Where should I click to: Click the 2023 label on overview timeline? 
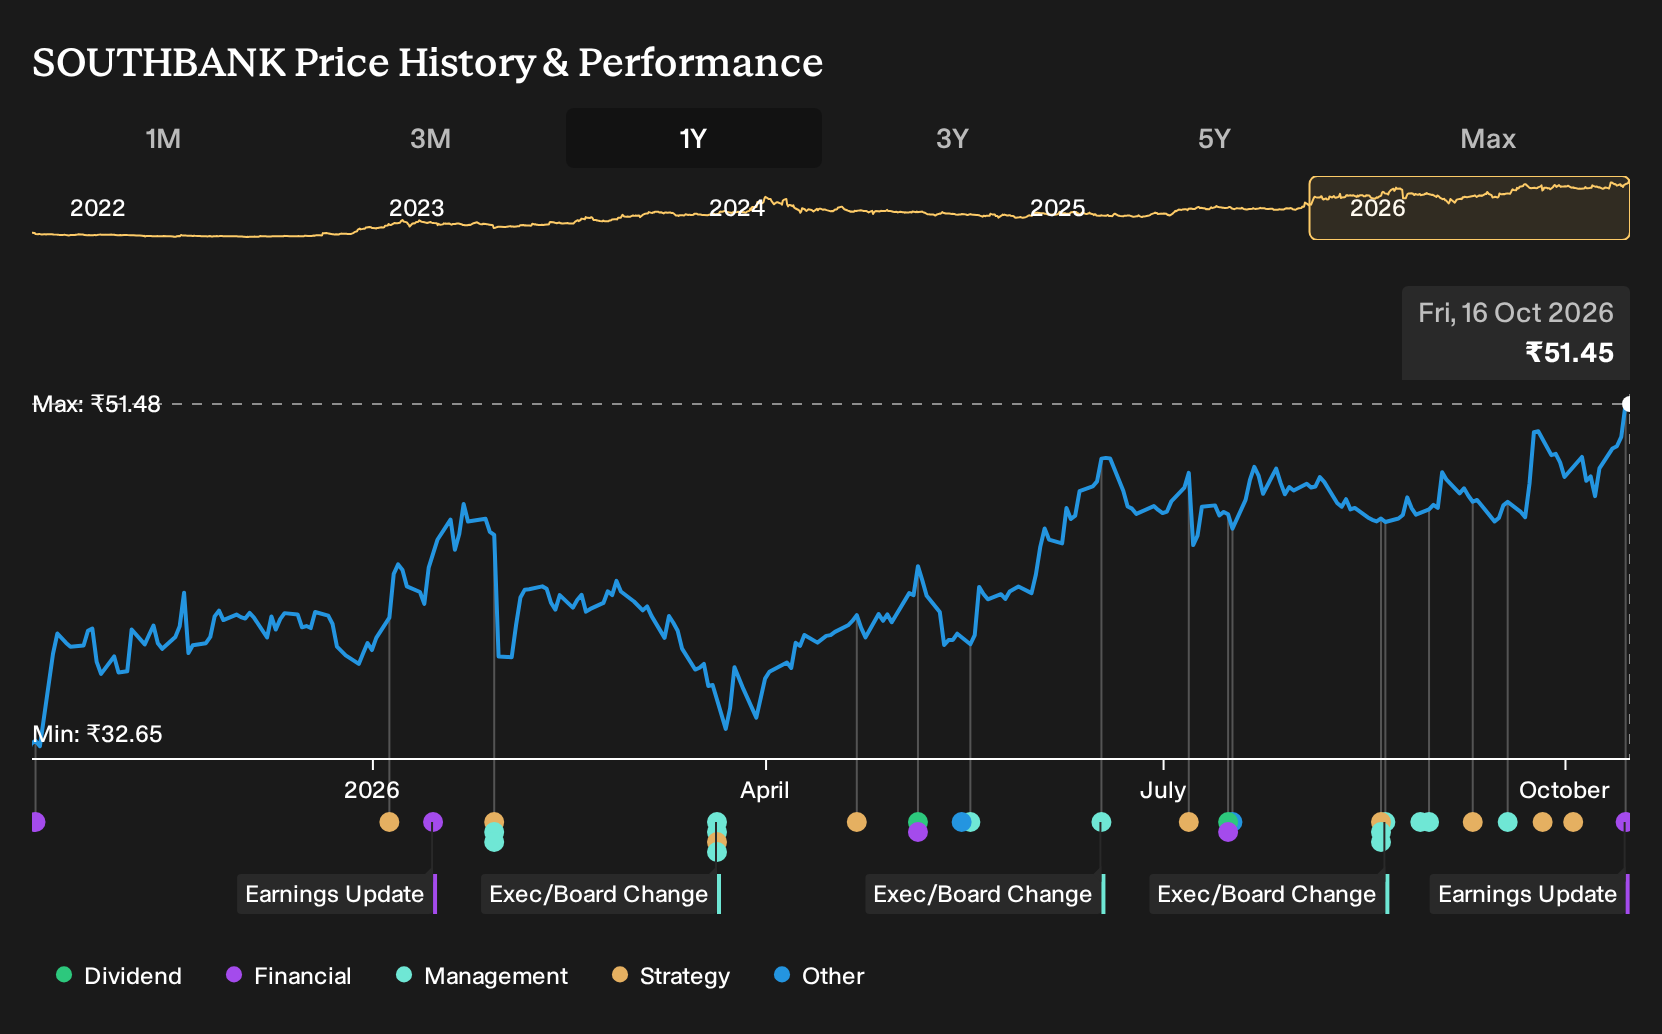(416, 208)
